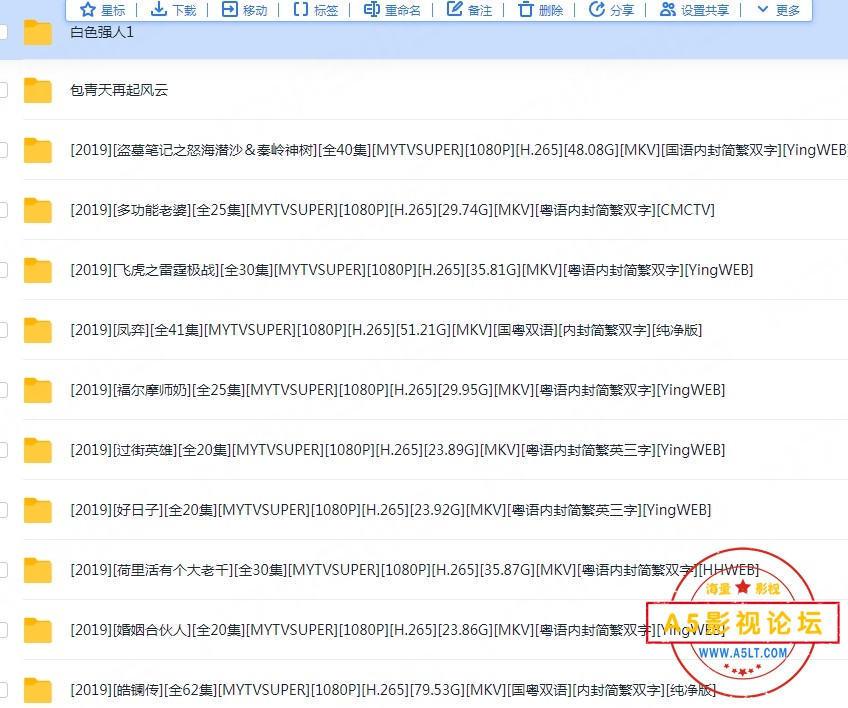
Task: Click the delete (删除) trash icon
Action: [526, 9]
